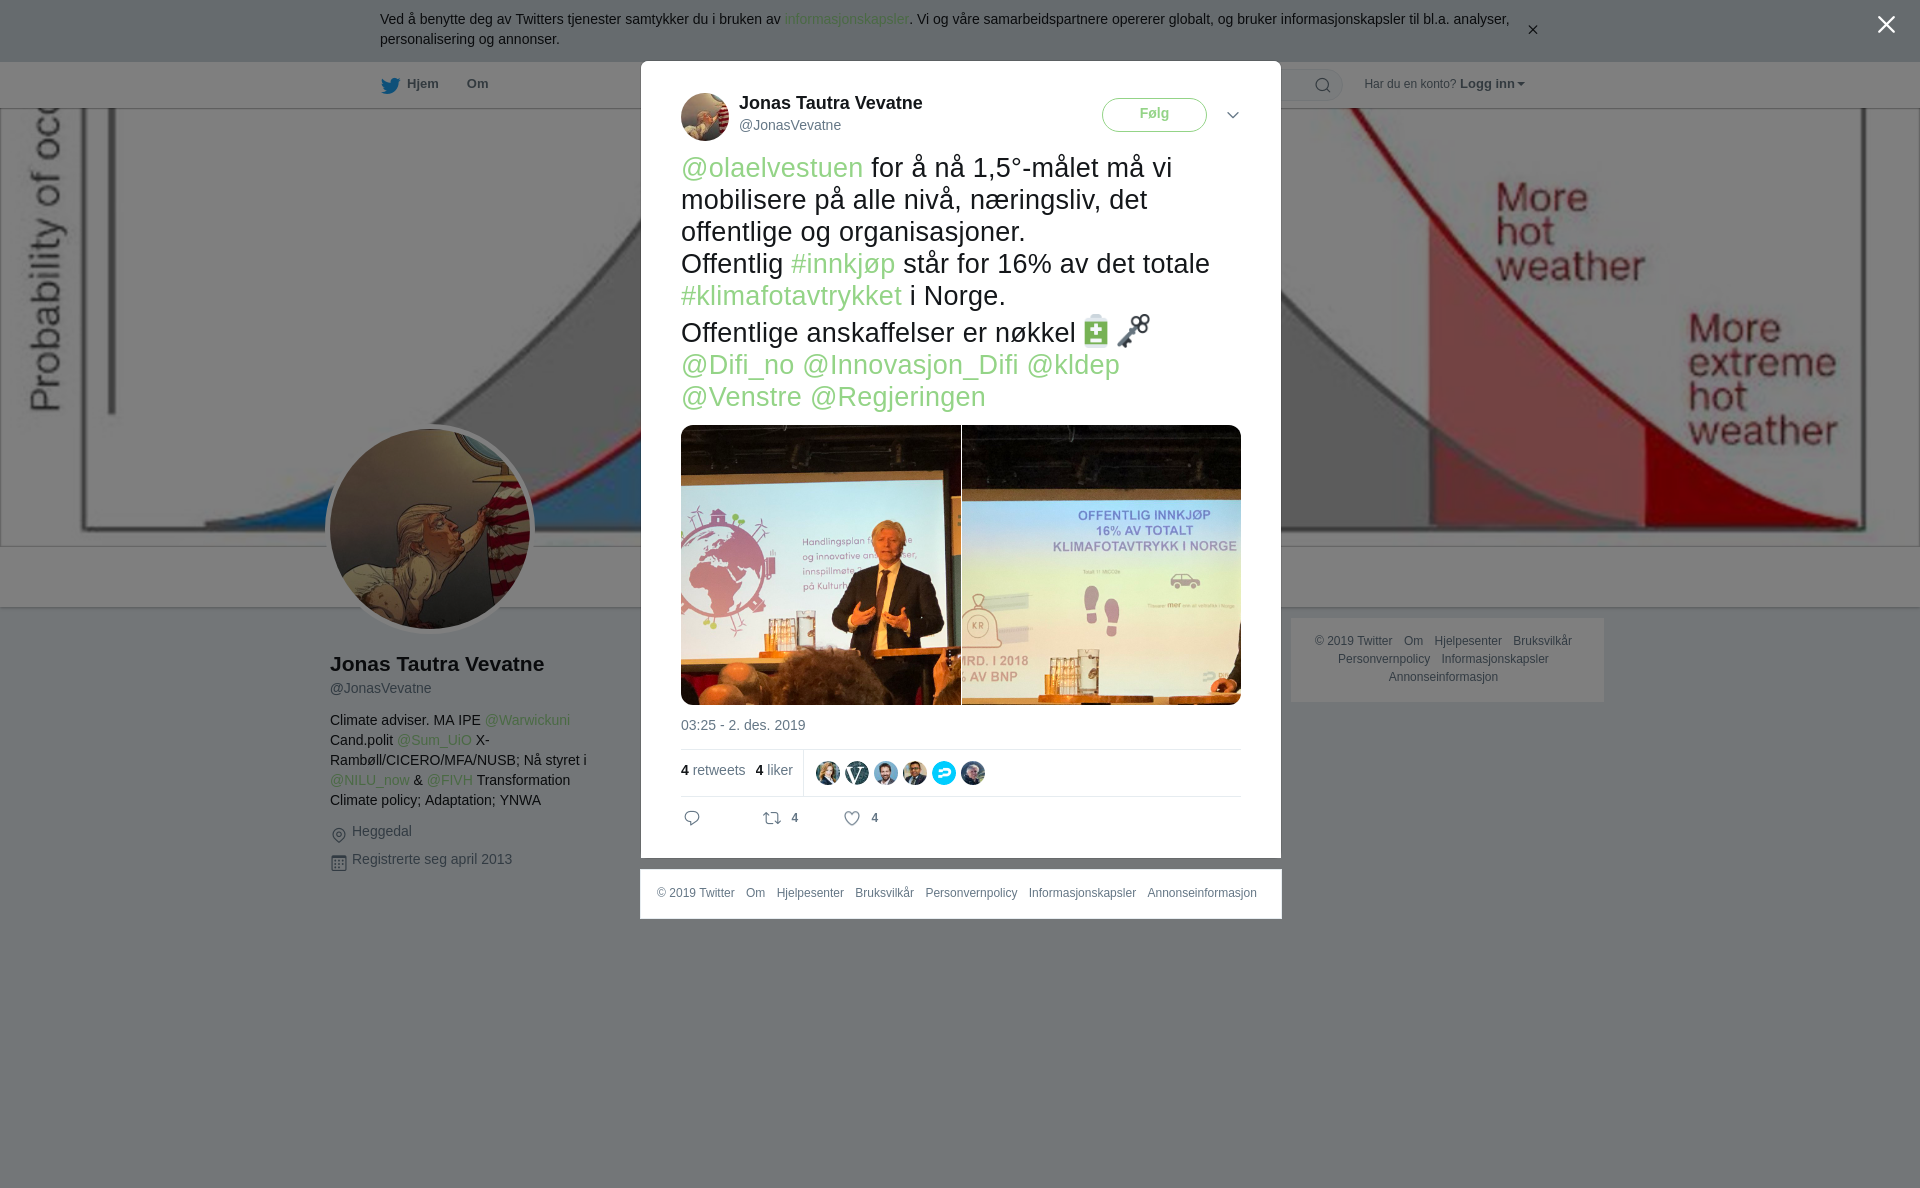Show the 4 retweets list
This screenshot has height=1188, width=1920.
point(713,770)
